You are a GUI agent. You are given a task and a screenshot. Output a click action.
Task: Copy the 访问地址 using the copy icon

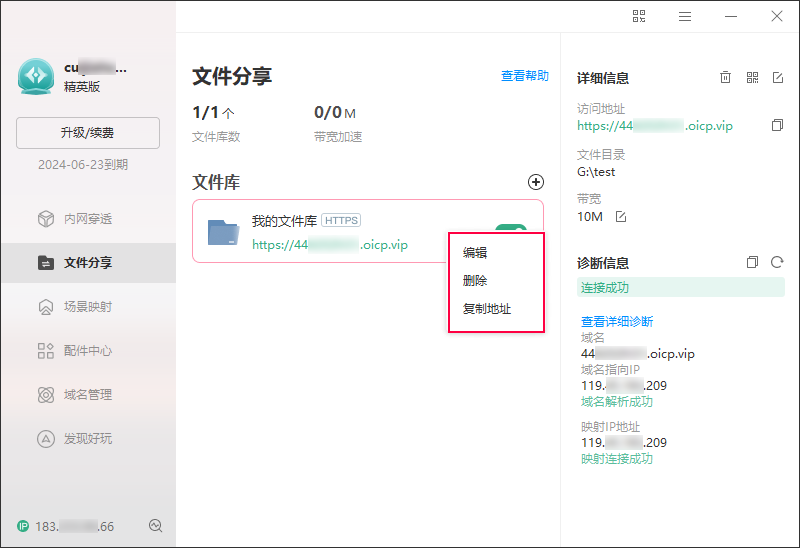[777, 126]
